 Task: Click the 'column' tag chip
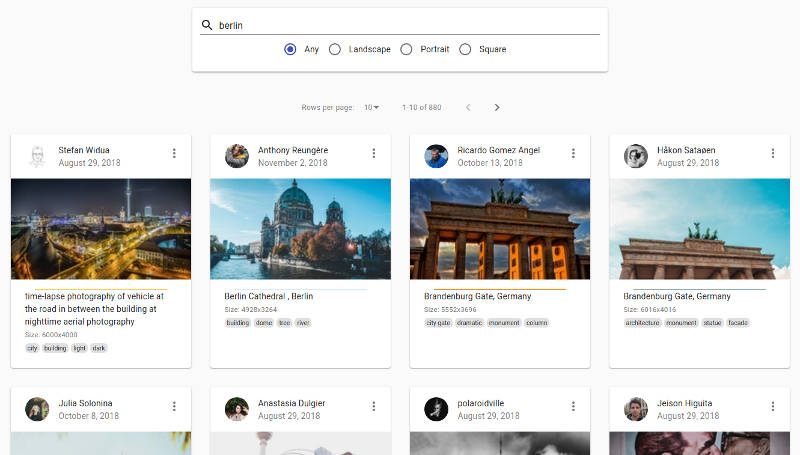click(536, 322)
